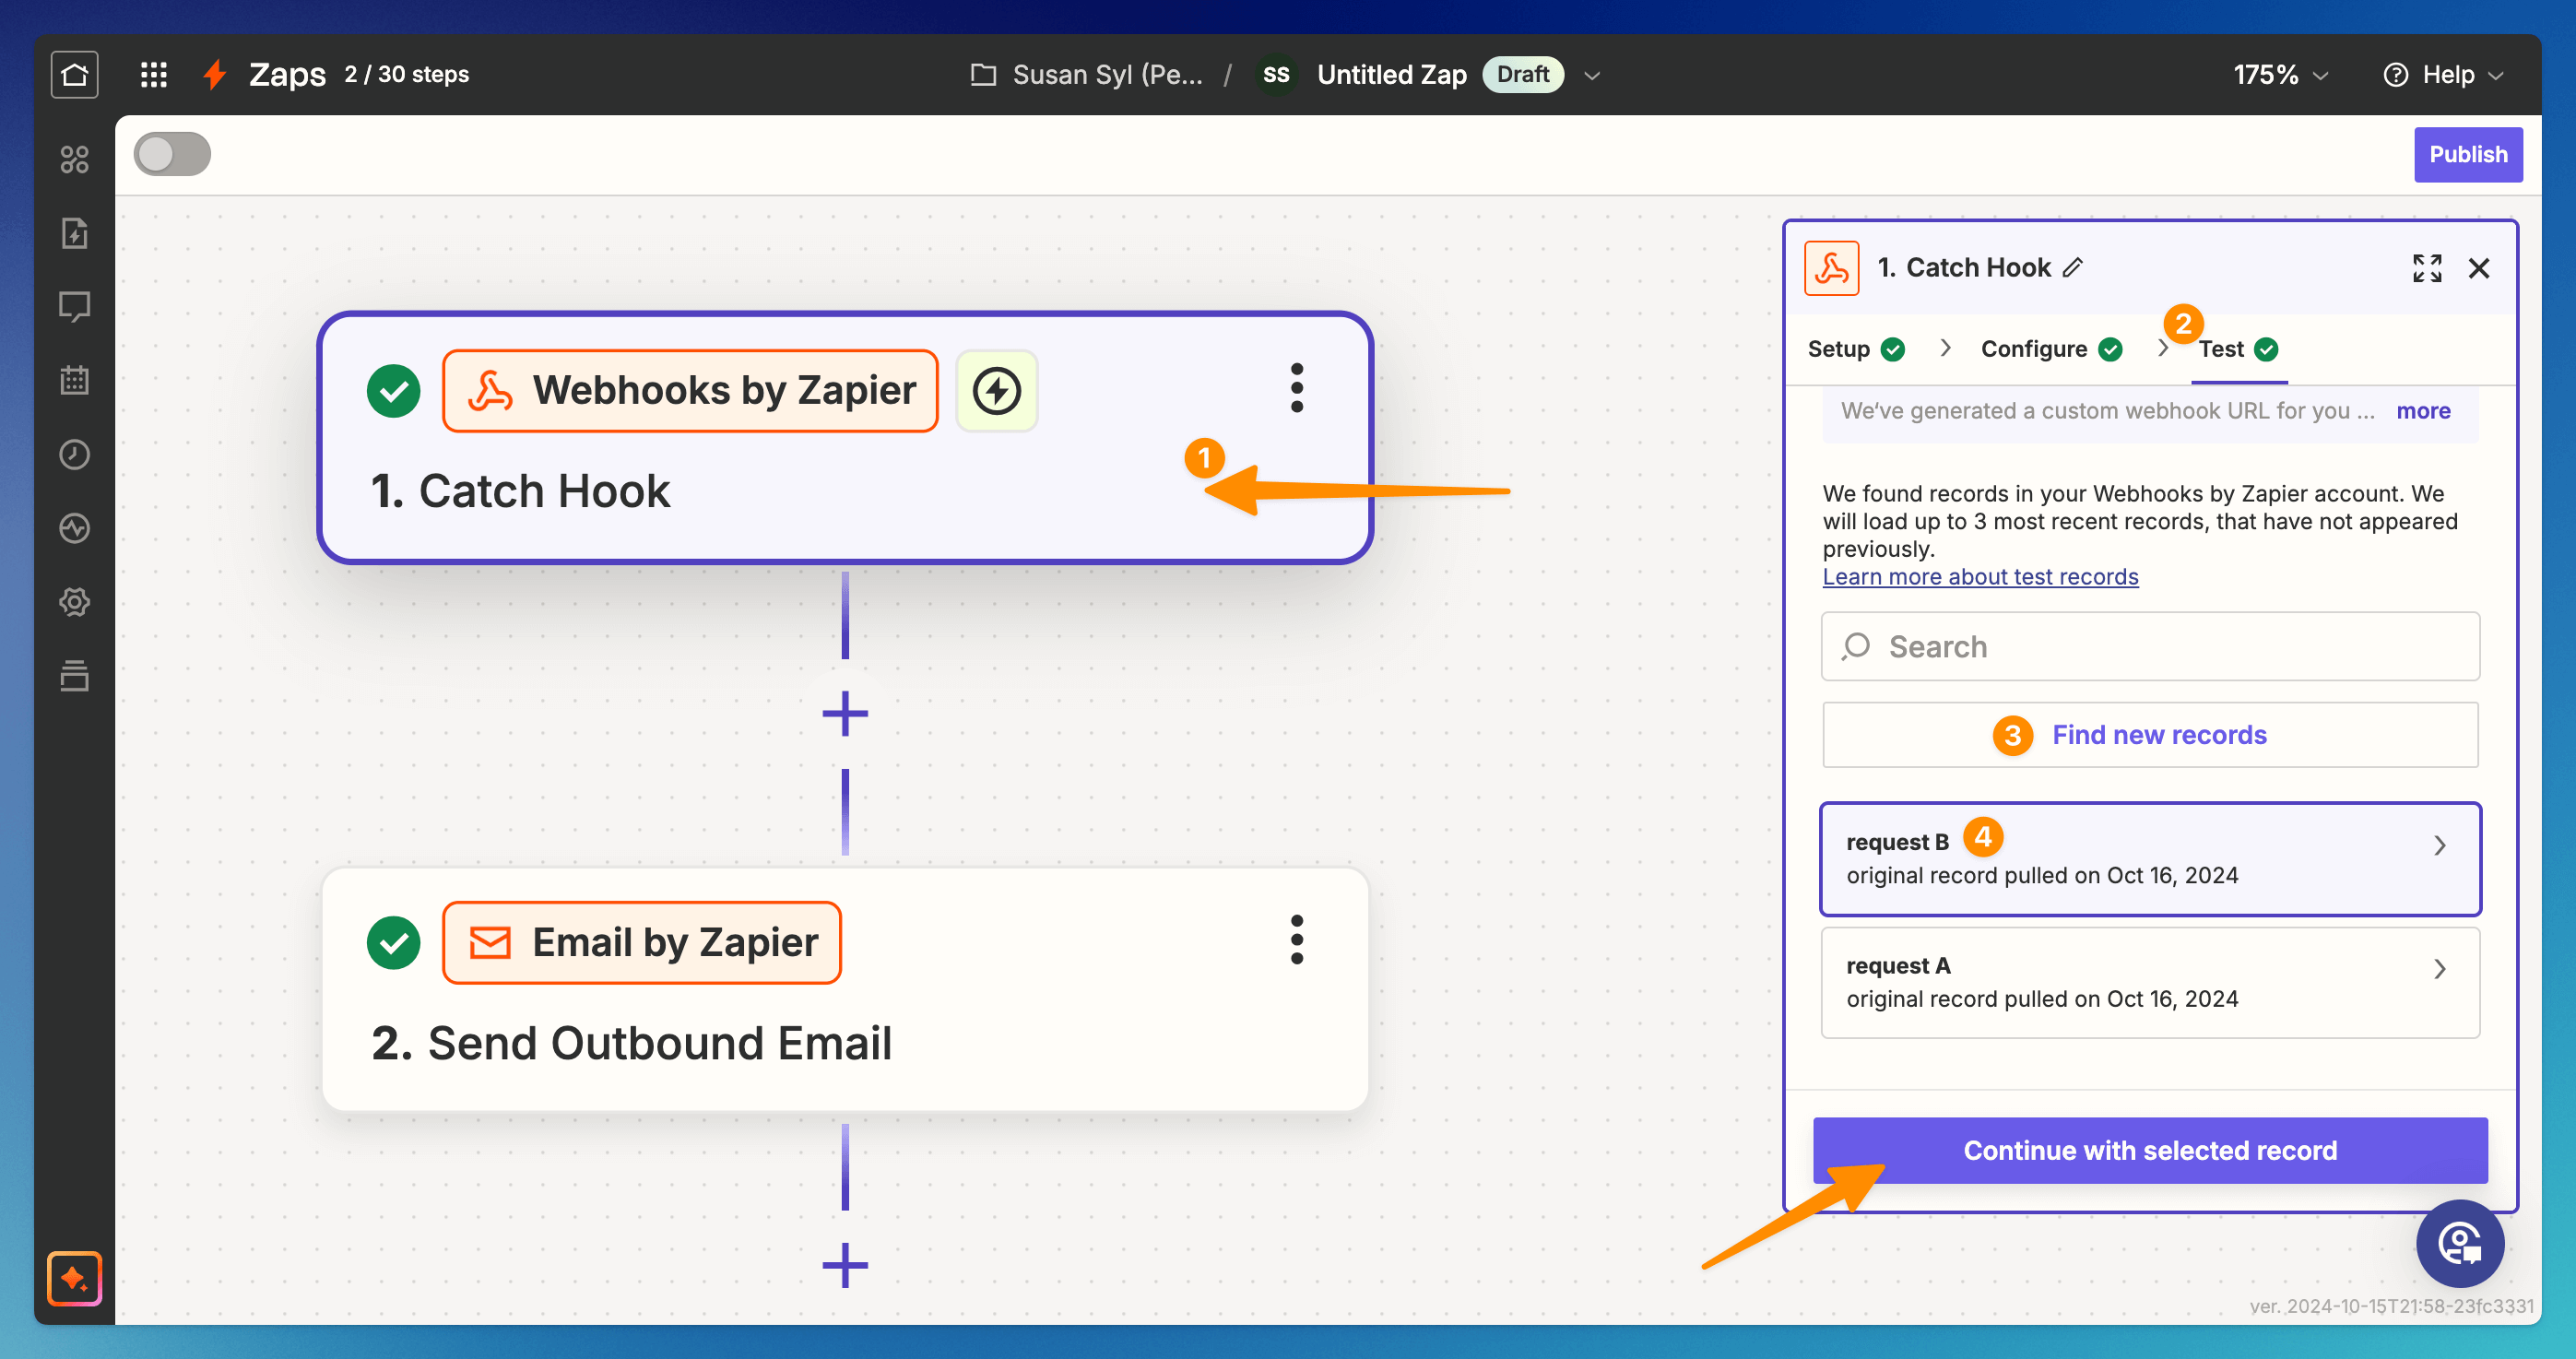Rename step using pencil edit icon
The height and width of the screenshot is (1359, 2576).
coord(2073,267)
